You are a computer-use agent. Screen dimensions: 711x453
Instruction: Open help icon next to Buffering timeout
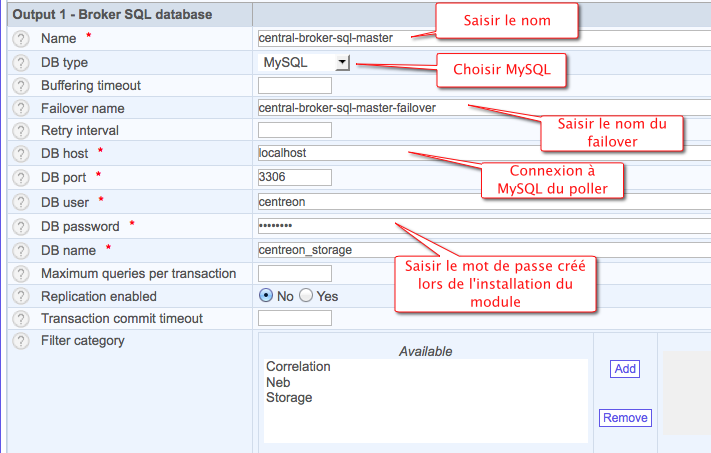[x=20, y=85]
